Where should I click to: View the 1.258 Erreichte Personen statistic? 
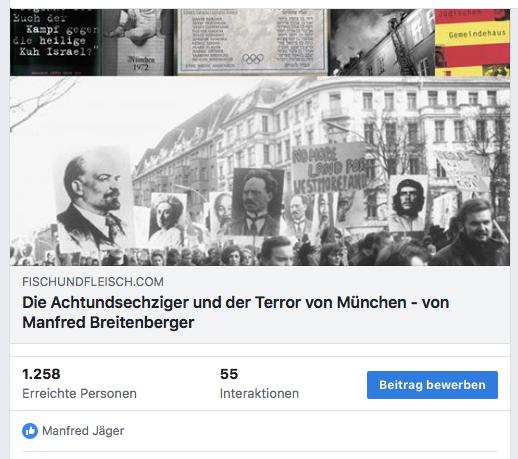click(79, 383)
